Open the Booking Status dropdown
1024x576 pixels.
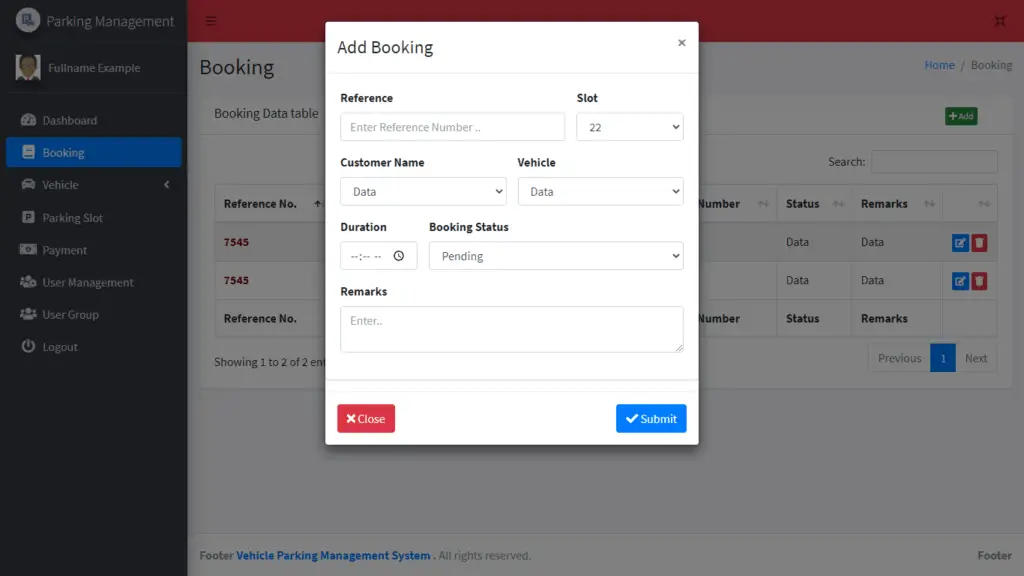(555, 256)
